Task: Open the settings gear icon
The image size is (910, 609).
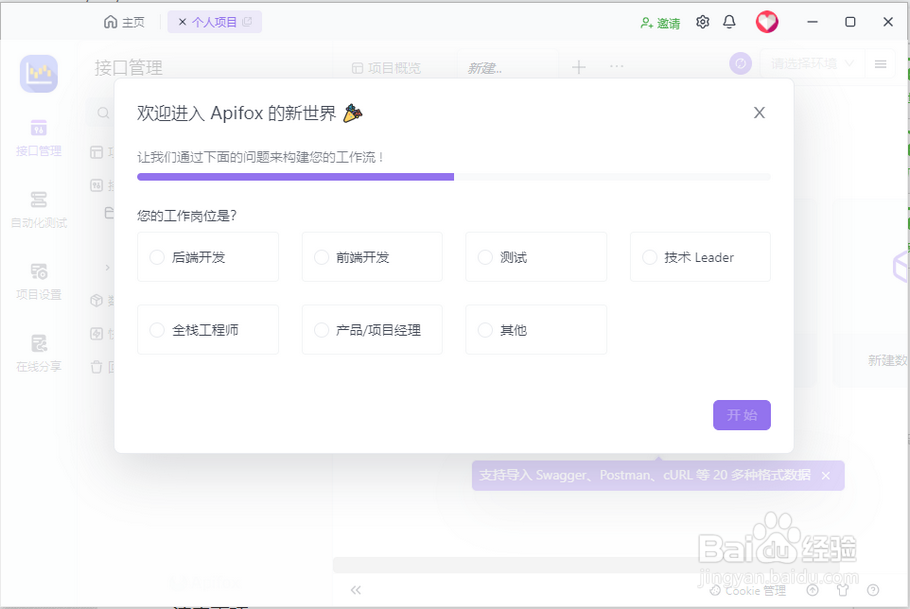Action: pos(703,22)
